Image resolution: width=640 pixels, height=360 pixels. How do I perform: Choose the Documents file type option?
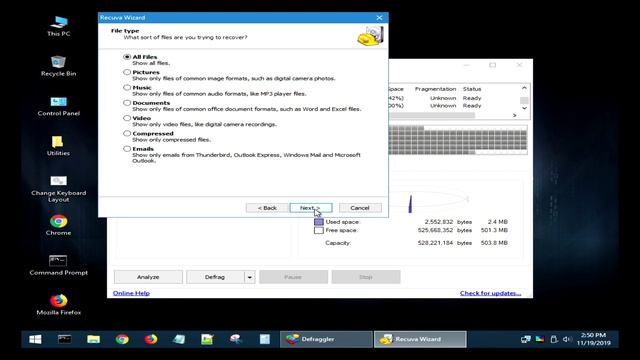[x=127, y=103]
